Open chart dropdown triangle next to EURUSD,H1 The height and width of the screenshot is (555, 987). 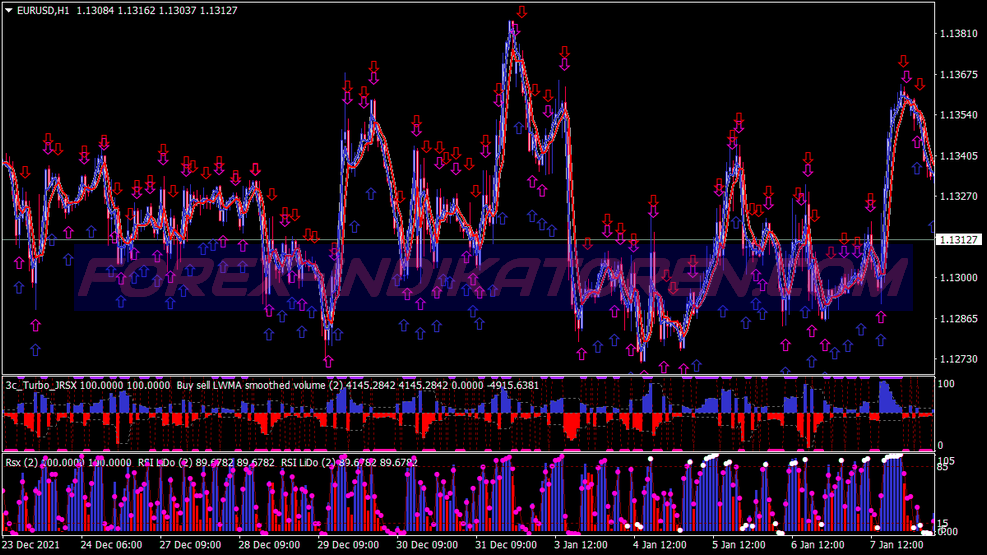[9, 10]
